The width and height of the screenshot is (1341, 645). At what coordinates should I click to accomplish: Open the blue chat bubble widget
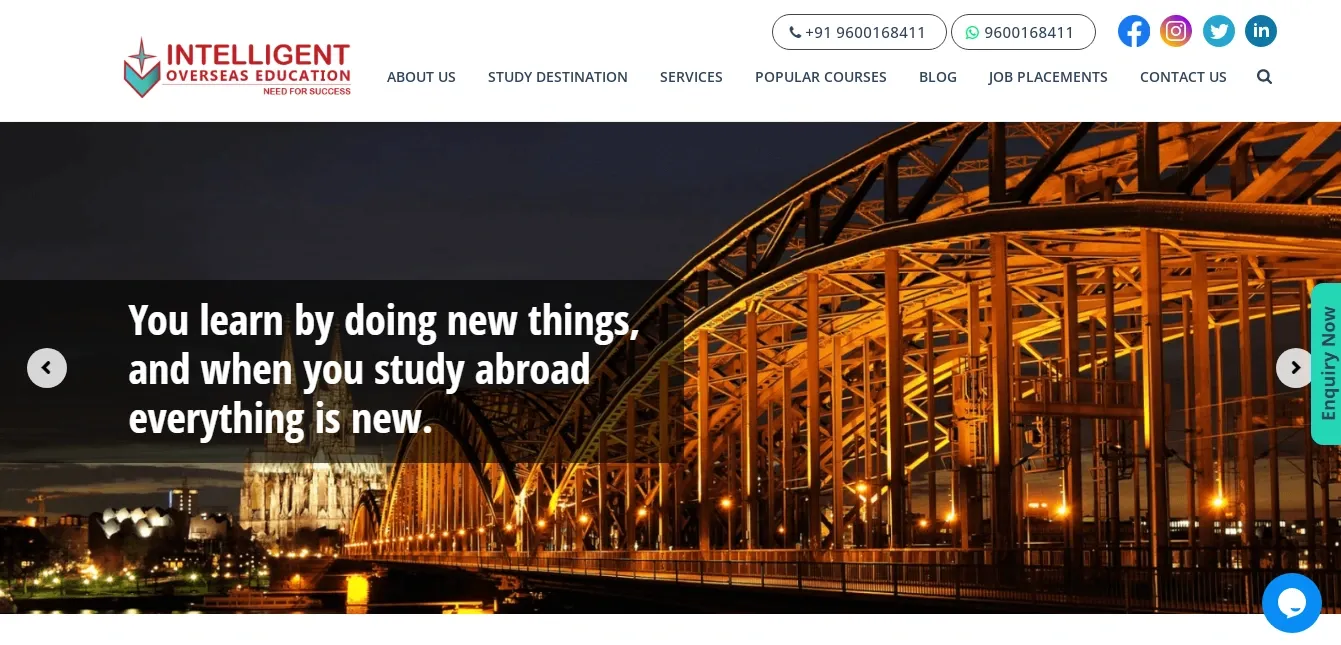coord(1292,603)
